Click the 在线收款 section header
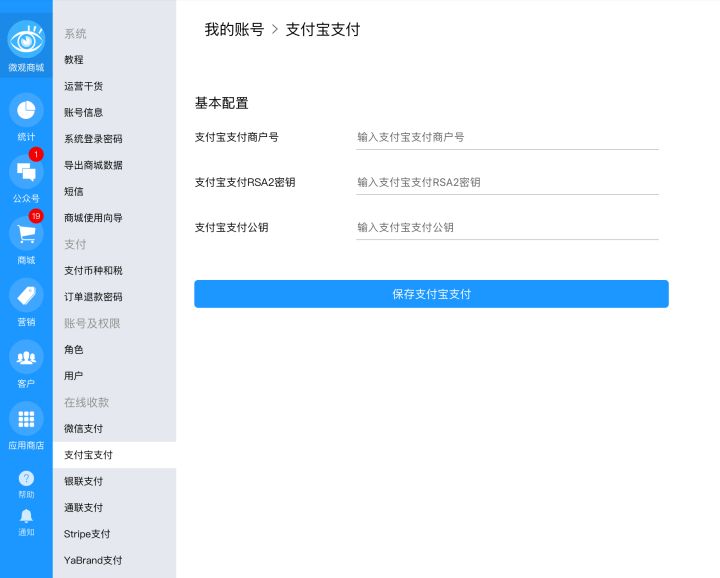This screenshot has height=578, width=720. pos(87,403)
